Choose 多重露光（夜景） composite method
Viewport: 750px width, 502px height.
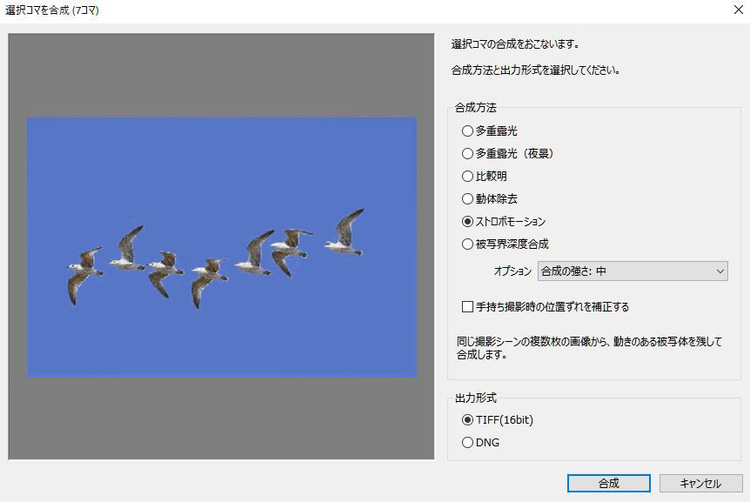point(467,154)
